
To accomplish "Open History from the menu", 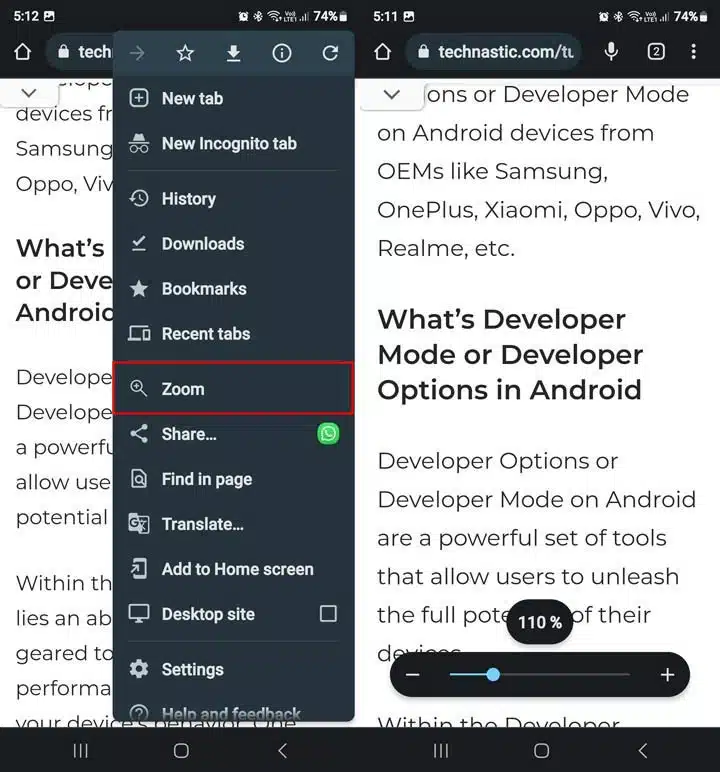I will 233,199.
